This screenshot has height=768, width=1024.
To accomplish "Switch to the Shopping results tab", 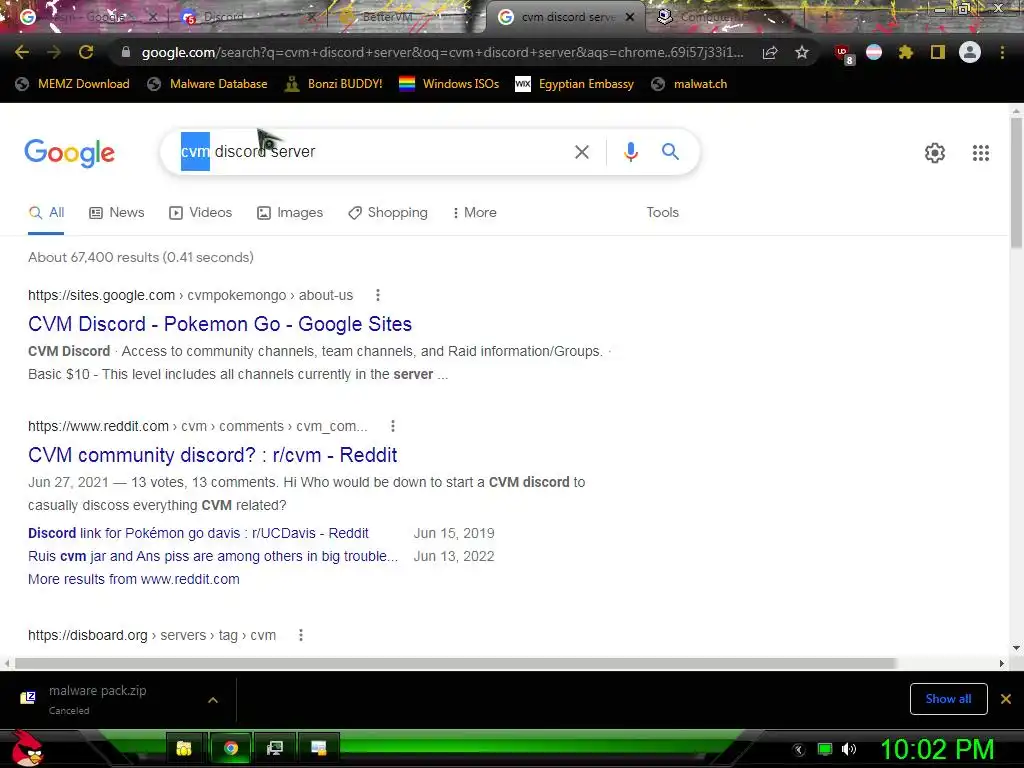I will pyautogui.click(x=388, y=213).
